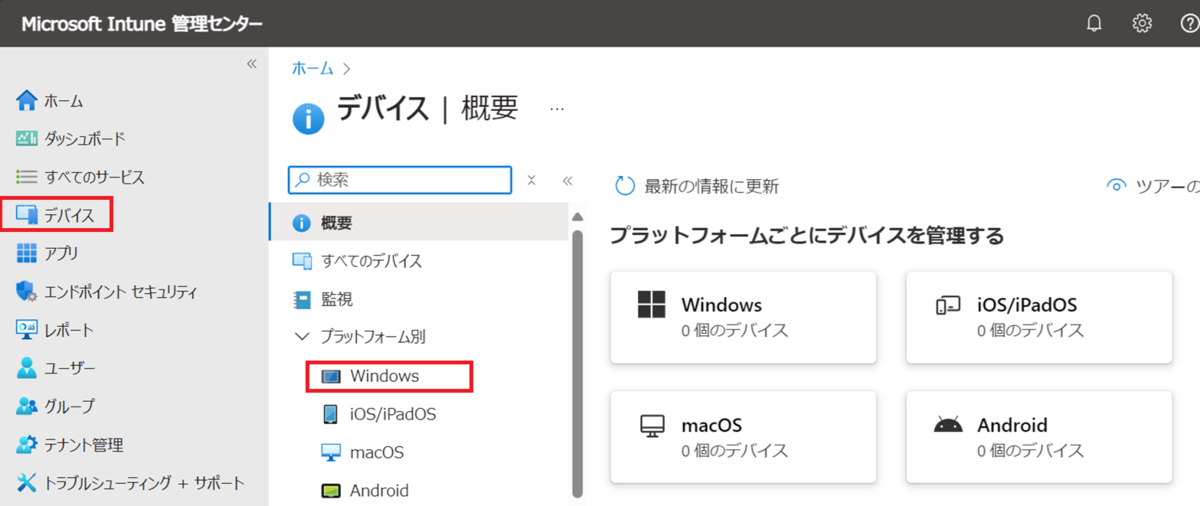Screen dimensions: 1200x506
Task: Click the tour eye icon
Action: click(1117, 185)
